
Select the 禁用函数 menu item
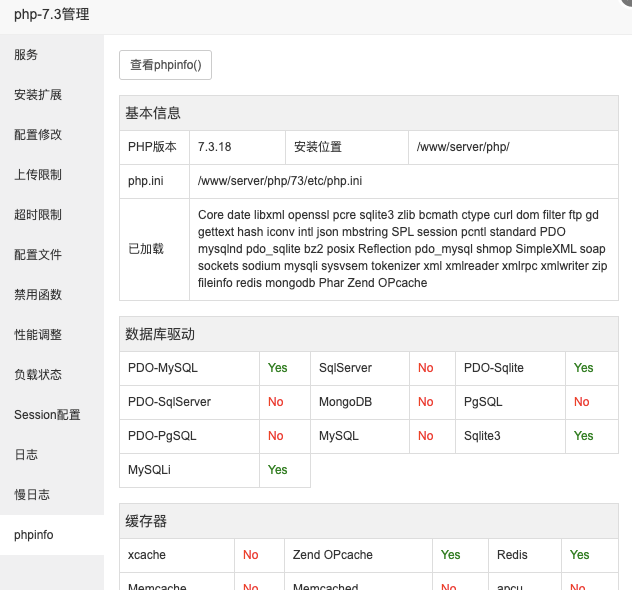tap(38, 295)
